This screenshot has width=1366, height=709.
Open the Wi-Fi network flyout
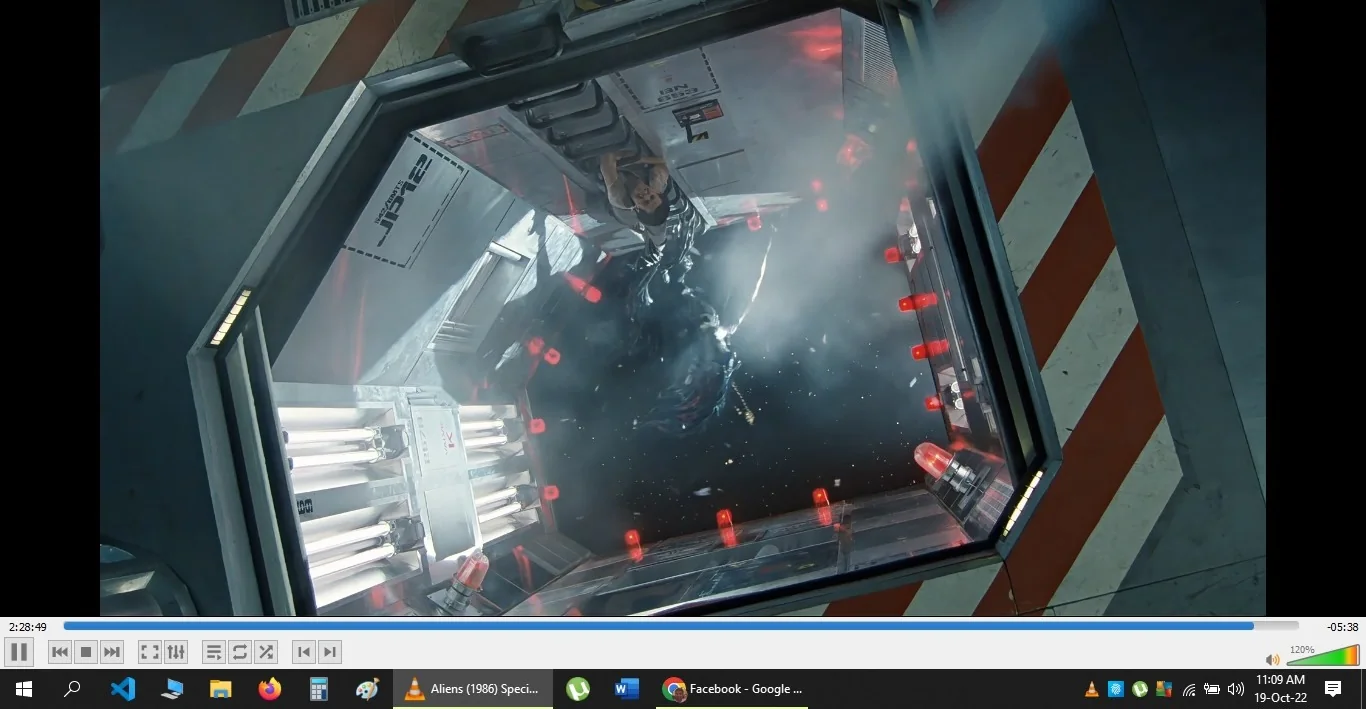(1189, 689)
